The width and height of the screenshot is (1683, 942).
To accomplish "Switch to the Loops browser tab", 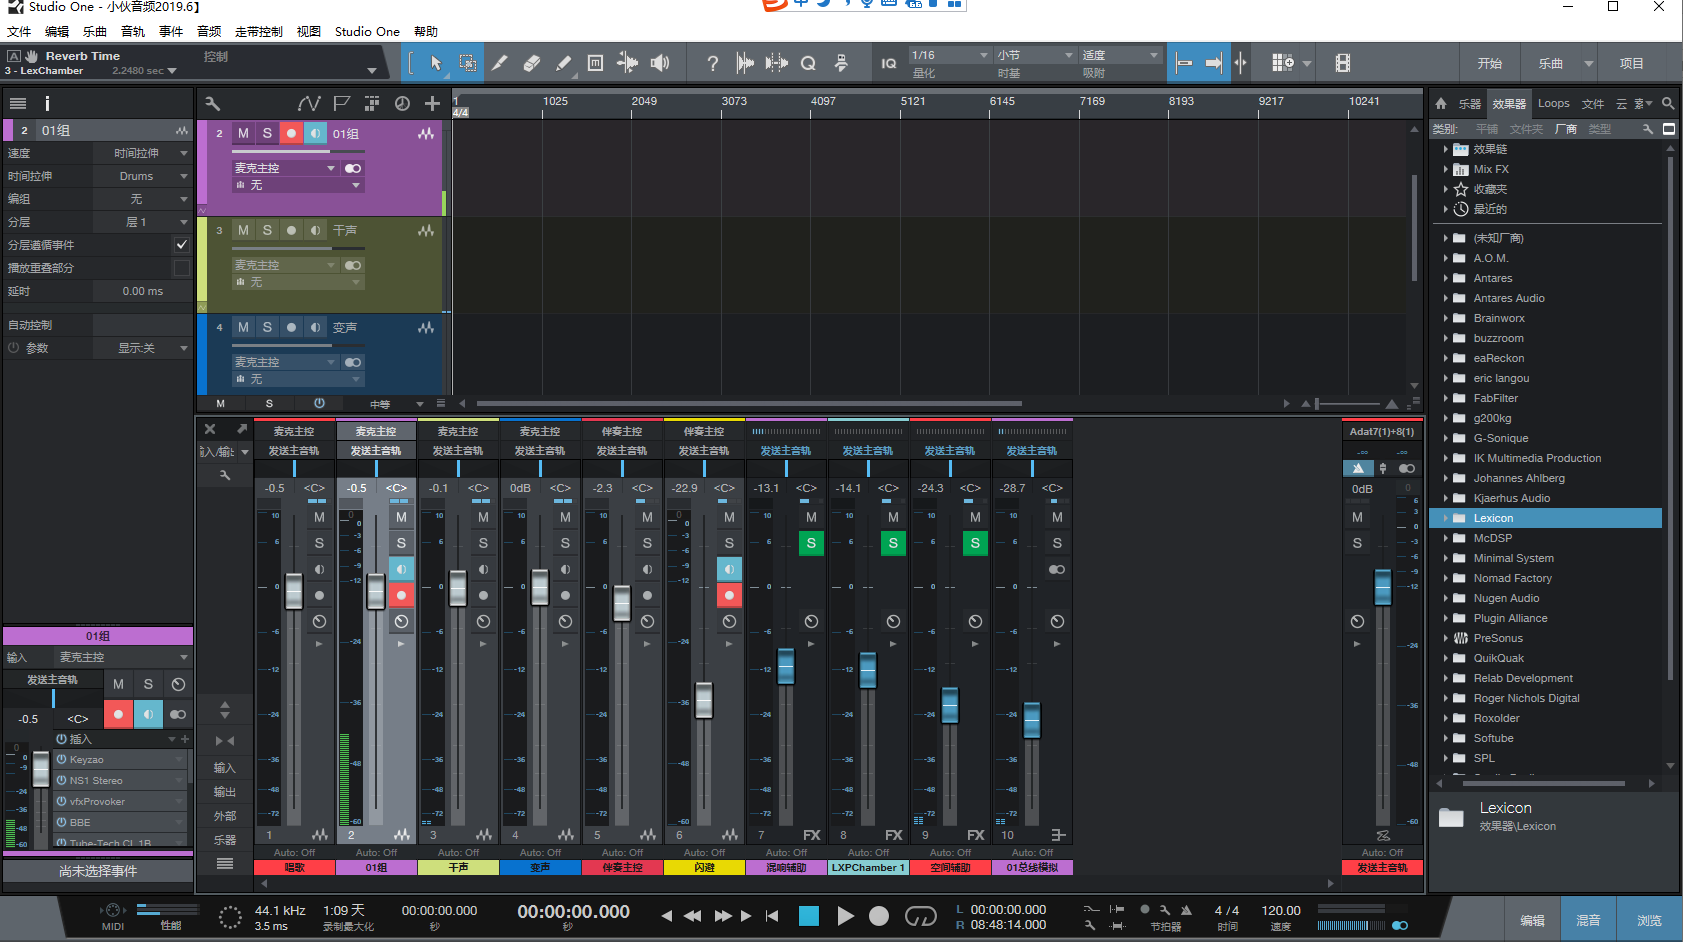I will (x=1553, y=103).
